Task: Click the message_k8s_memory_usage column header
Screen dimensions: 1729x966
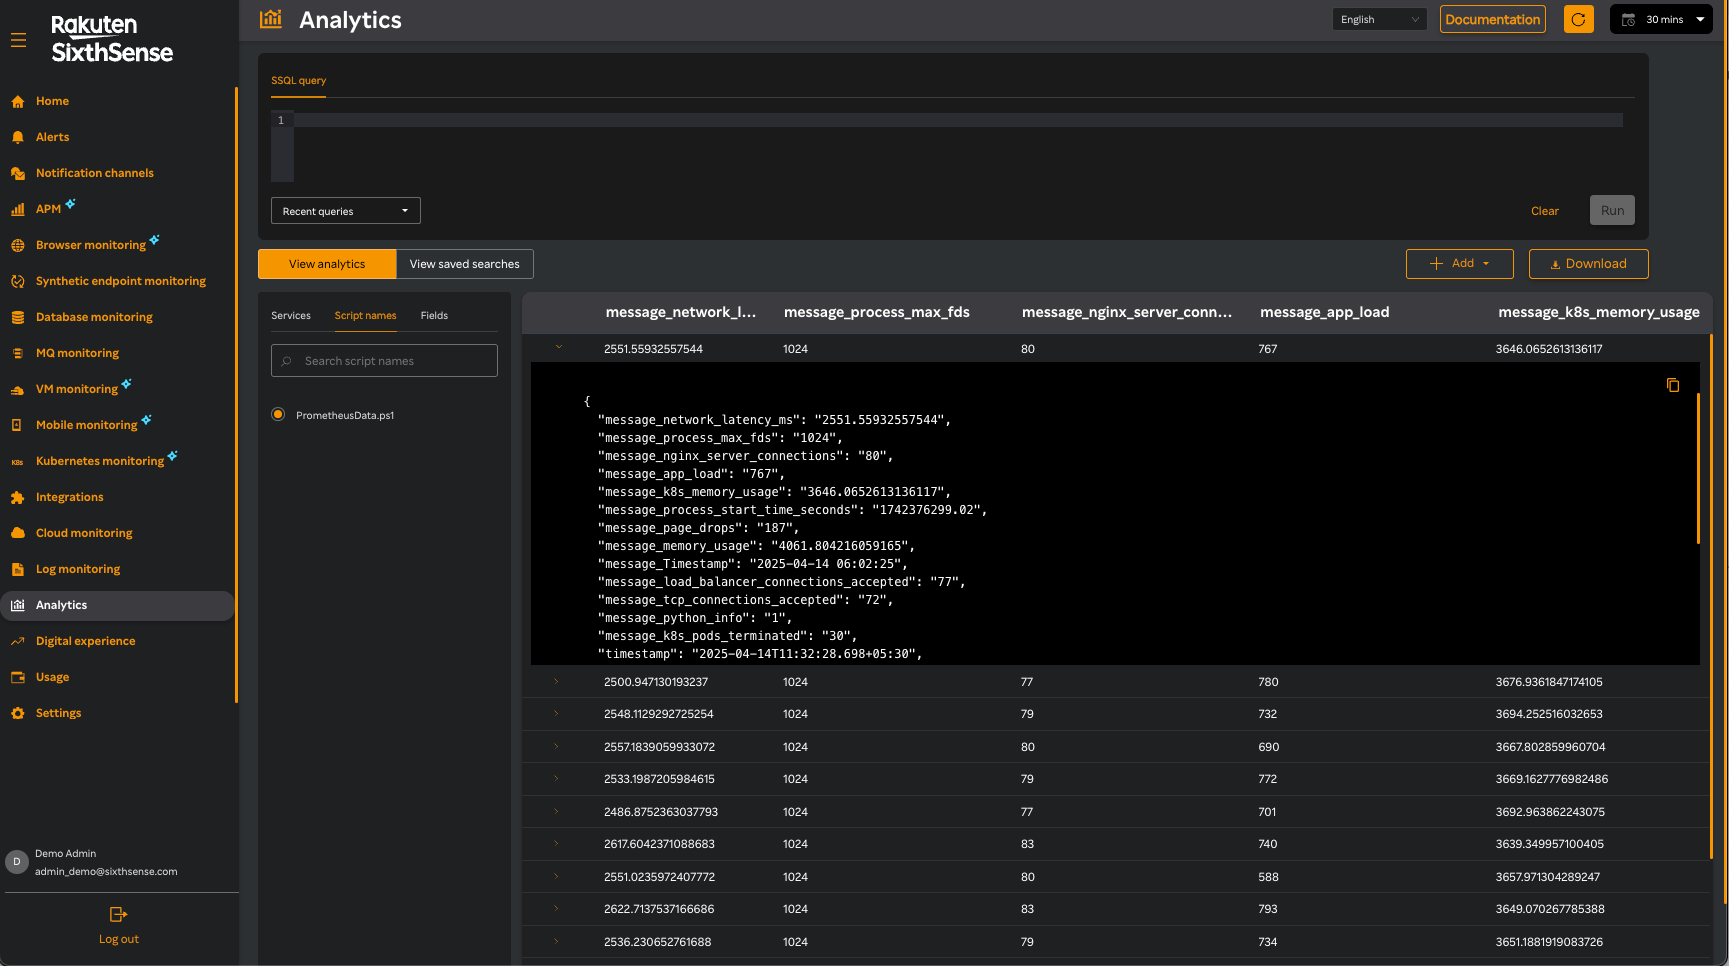Action: click(1598, 312)
